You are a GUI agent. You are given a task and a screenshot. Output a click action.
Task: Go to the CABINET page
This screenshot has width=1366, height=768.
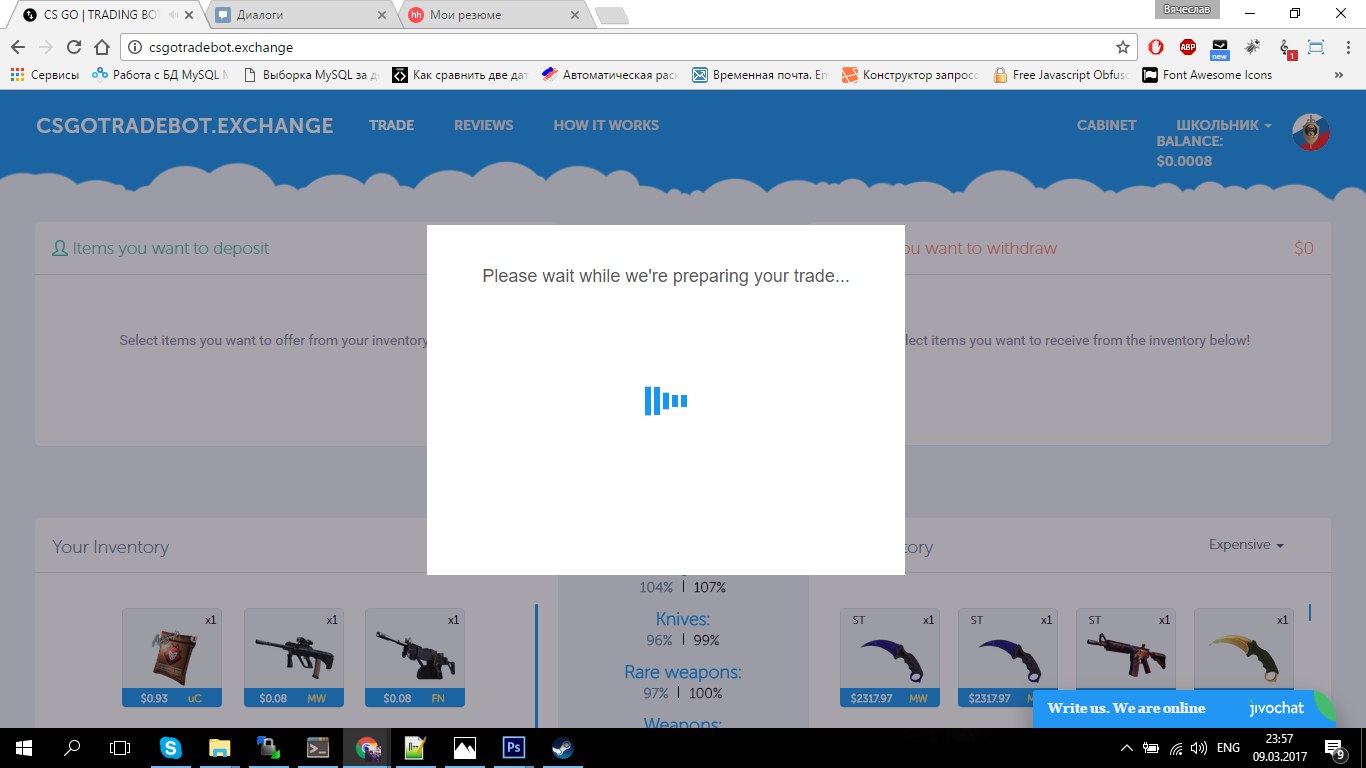[x=1106, y=125]
